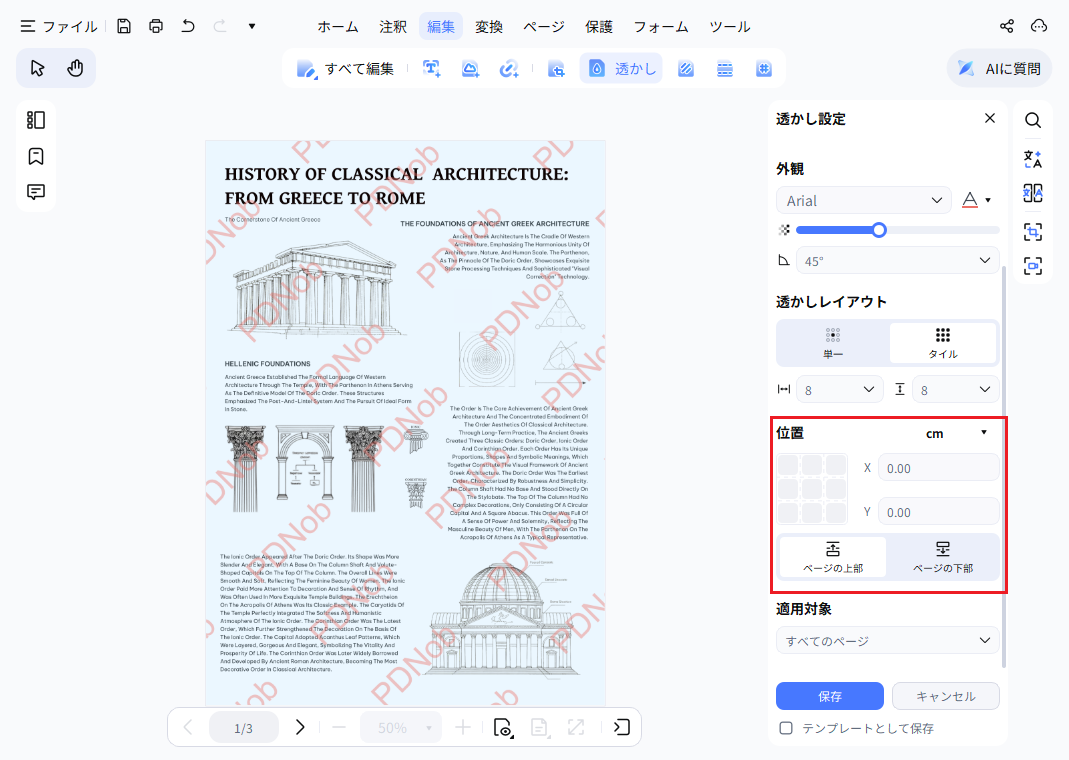Click the キャンセル button
Image resolution: width=1069 pixels, height=760 pixels.
point(946,696)
